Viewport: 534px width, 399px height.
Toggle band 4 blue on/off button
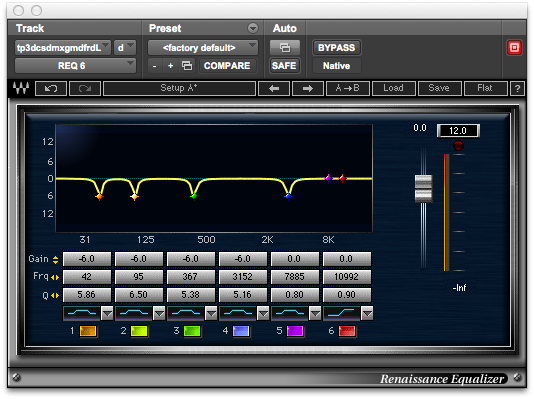[241, 331]
